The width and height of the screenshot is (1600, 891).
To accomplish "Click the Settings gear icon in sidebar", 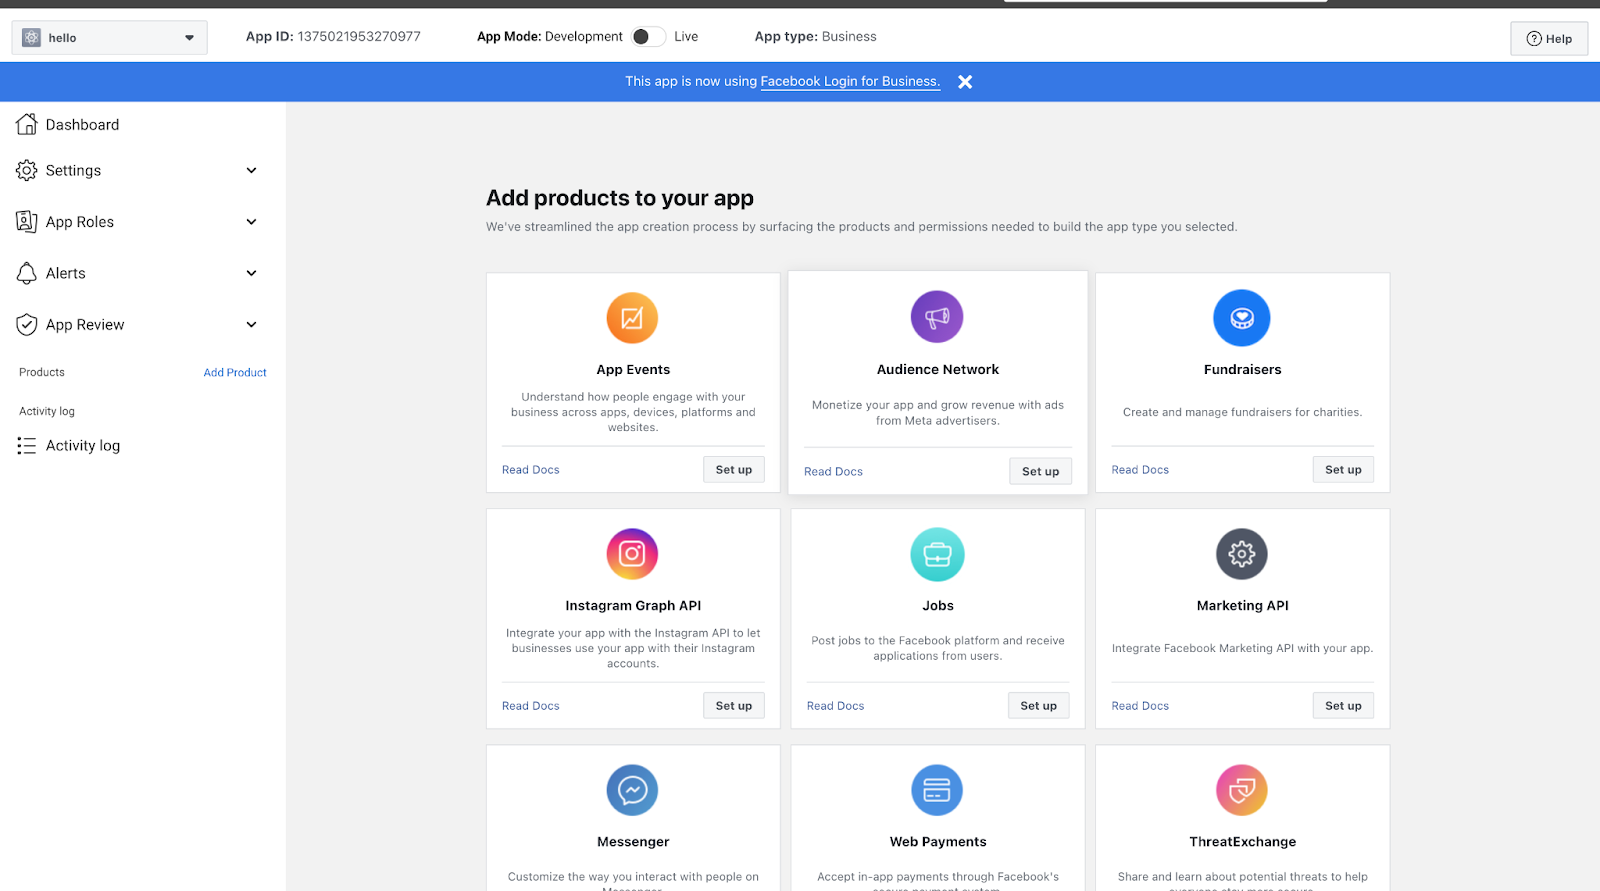I will coord(27,170).
